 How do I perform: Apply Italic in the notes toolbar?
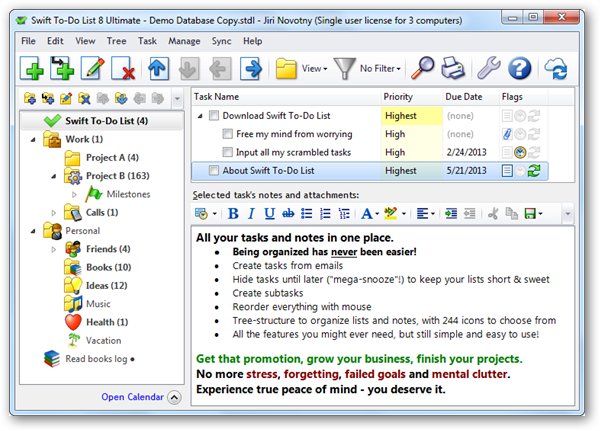point(251,214)
